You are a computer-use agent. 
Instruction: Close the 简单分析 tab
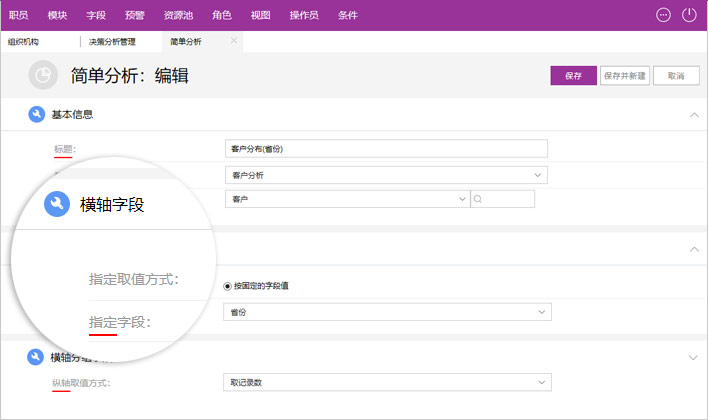click(234, 41)
